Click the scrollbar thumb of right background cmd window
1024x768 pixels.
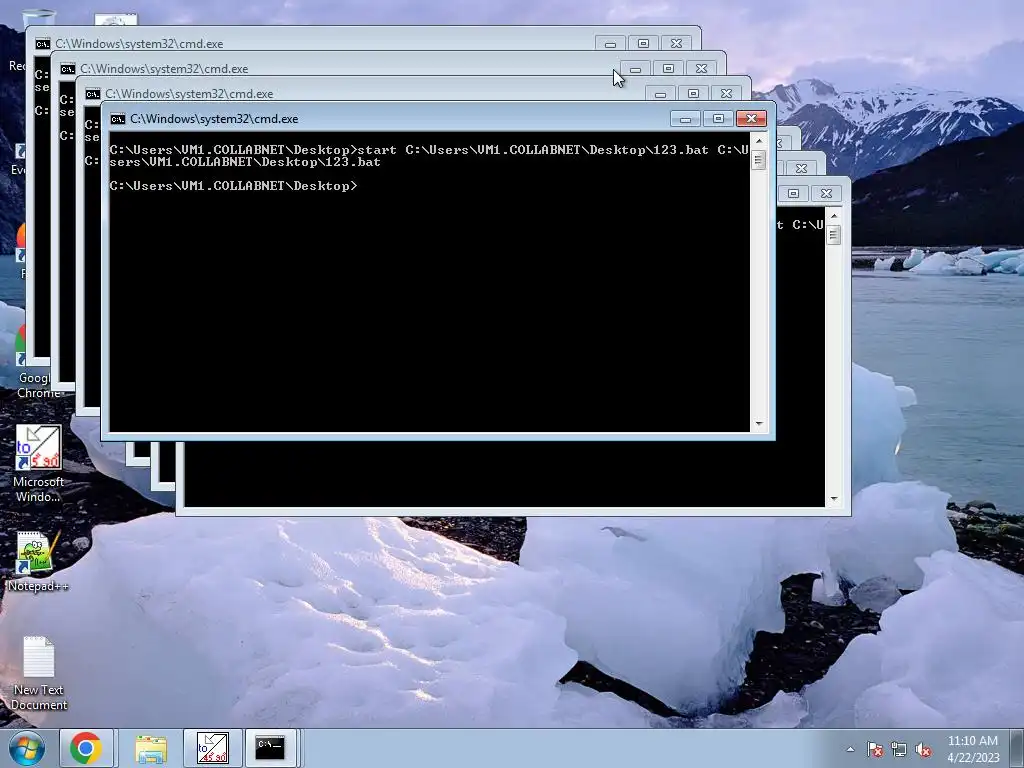click(833, 235)
